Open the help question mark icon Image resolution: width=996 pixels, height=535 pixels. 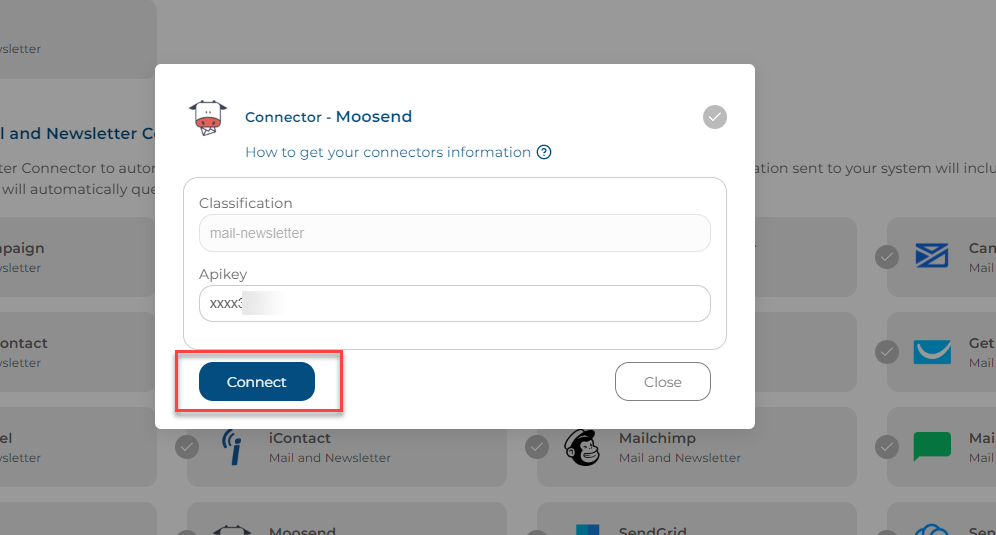point(544,152)
